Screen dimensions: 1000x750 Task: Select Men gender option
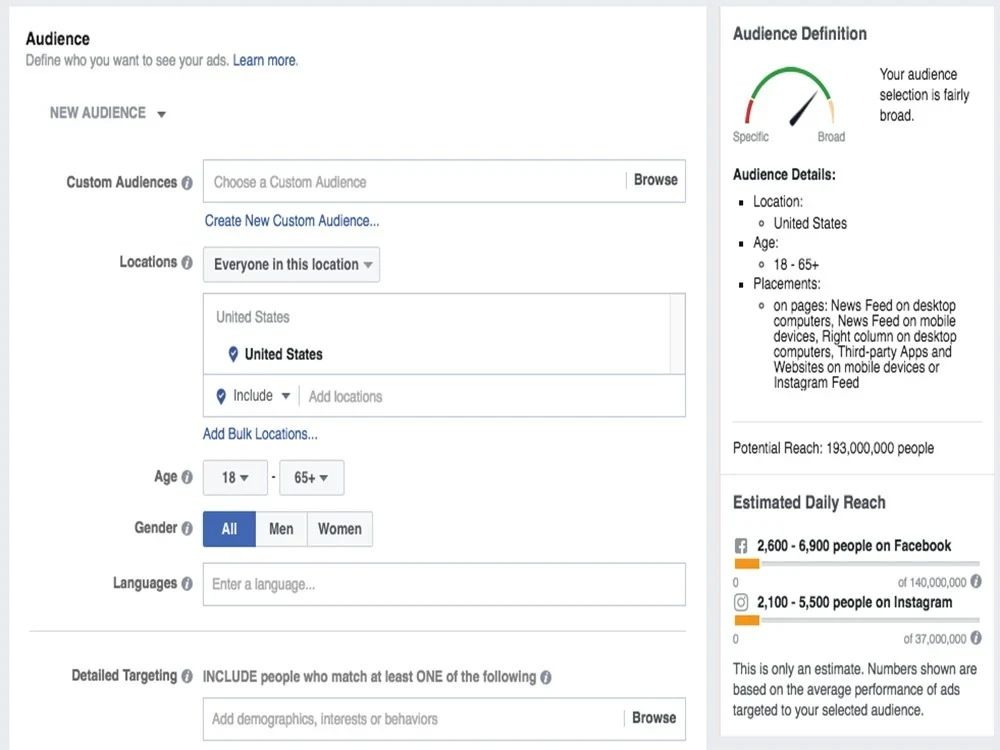click(281, 529)
